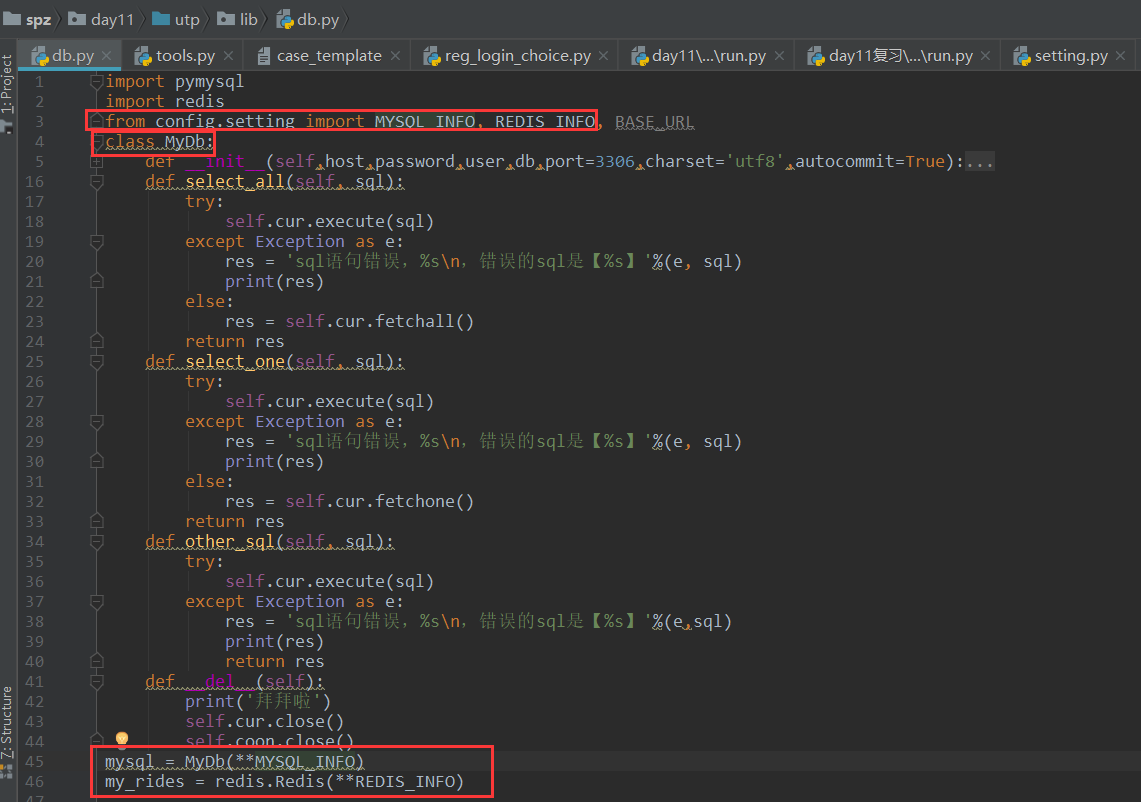Collapse the select_all method fold
Viewport: 1141px width, 802px height.
[97, 181]
